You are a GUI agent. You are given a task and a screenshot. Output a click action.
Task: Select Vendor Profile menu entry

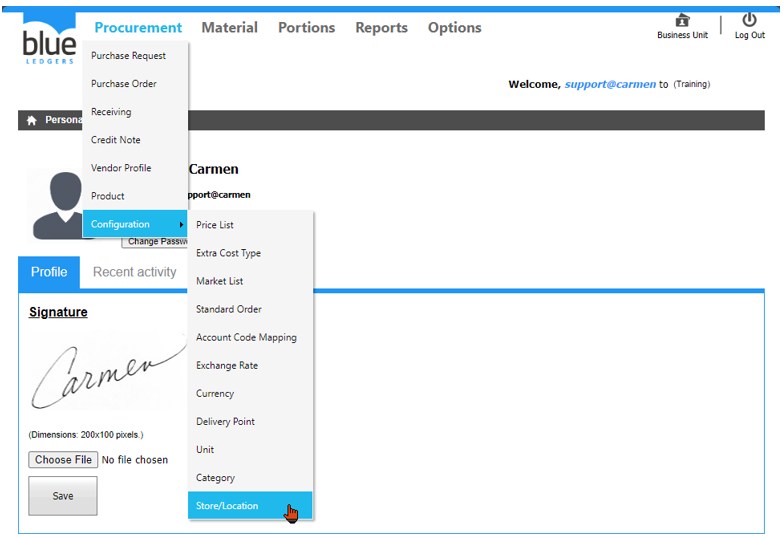[121, 168]
